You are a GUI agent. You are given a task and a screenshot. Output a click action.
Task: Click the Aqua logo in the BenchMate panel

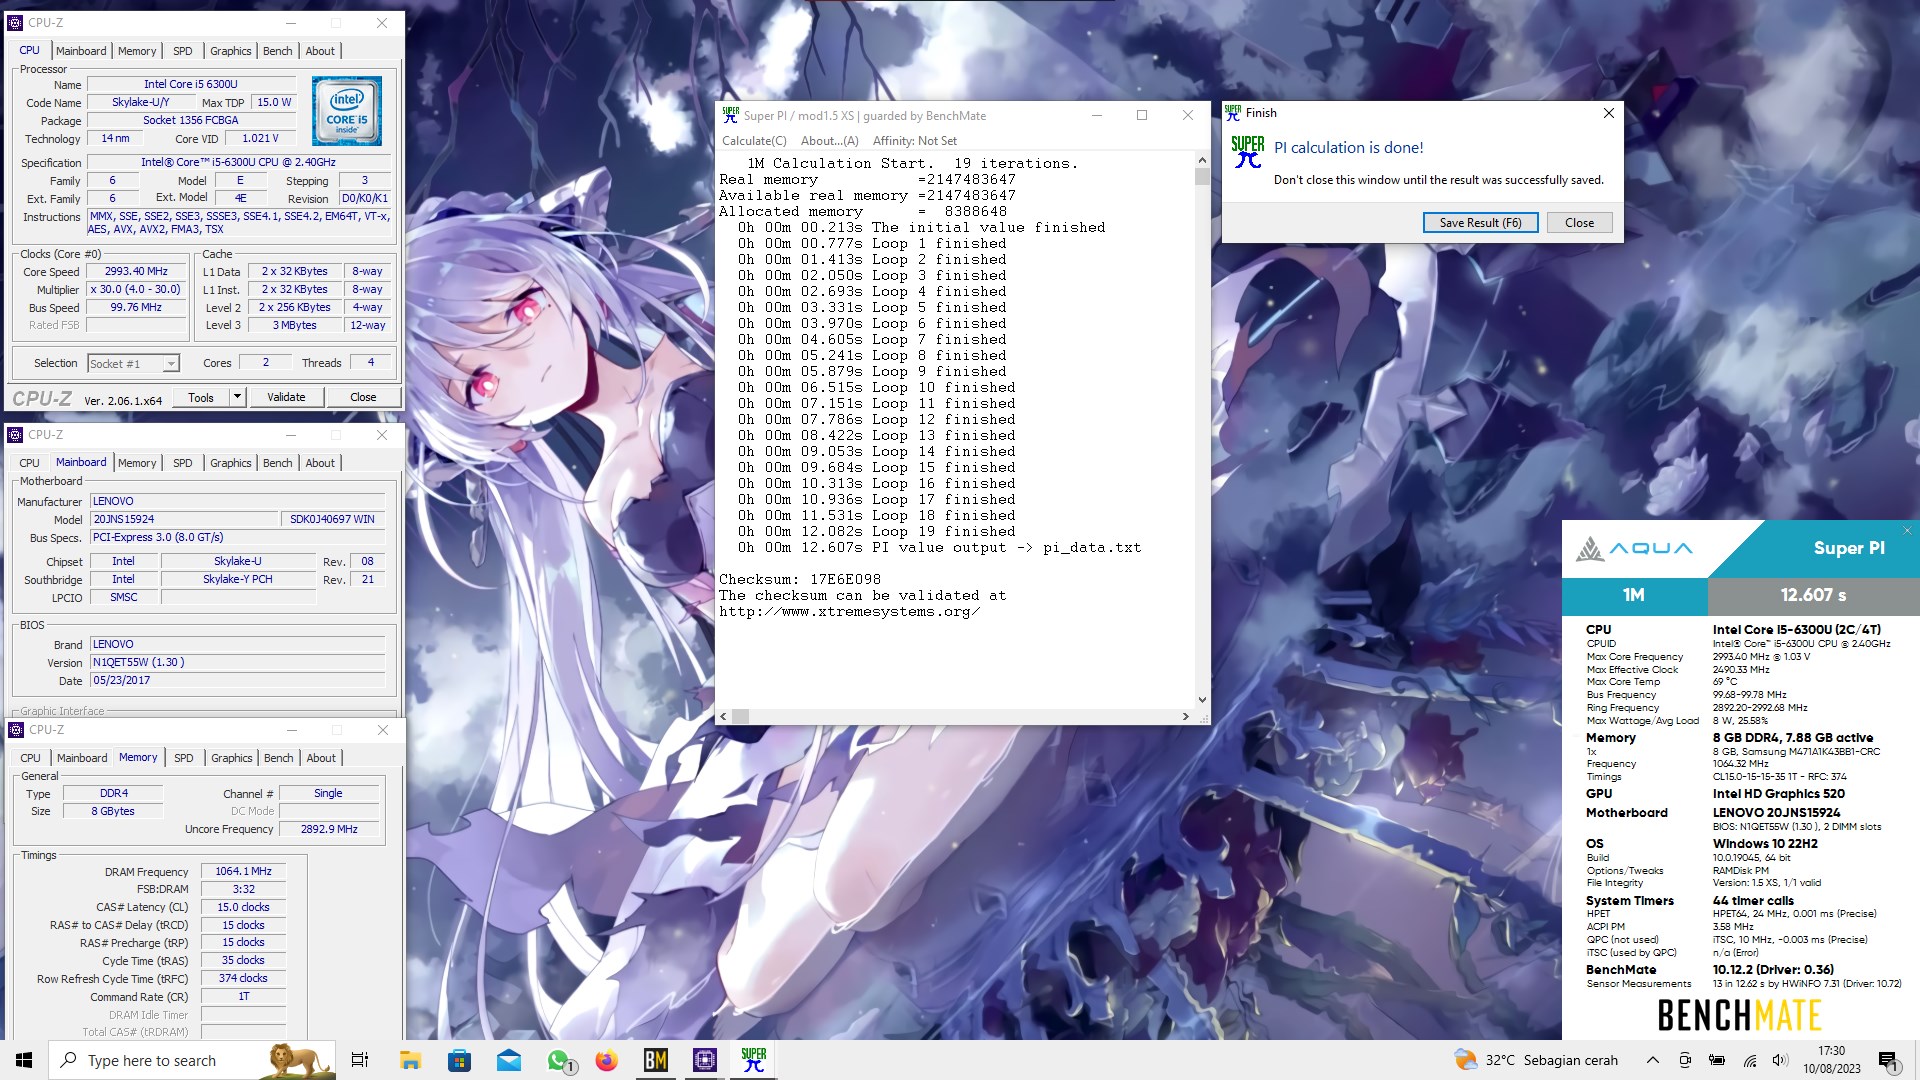[x=1635, y=548]
